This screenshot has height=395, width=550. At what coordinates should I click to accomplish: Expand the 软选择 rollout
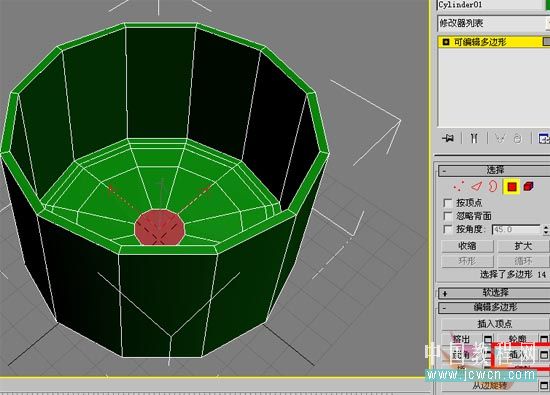pos(494,293)
